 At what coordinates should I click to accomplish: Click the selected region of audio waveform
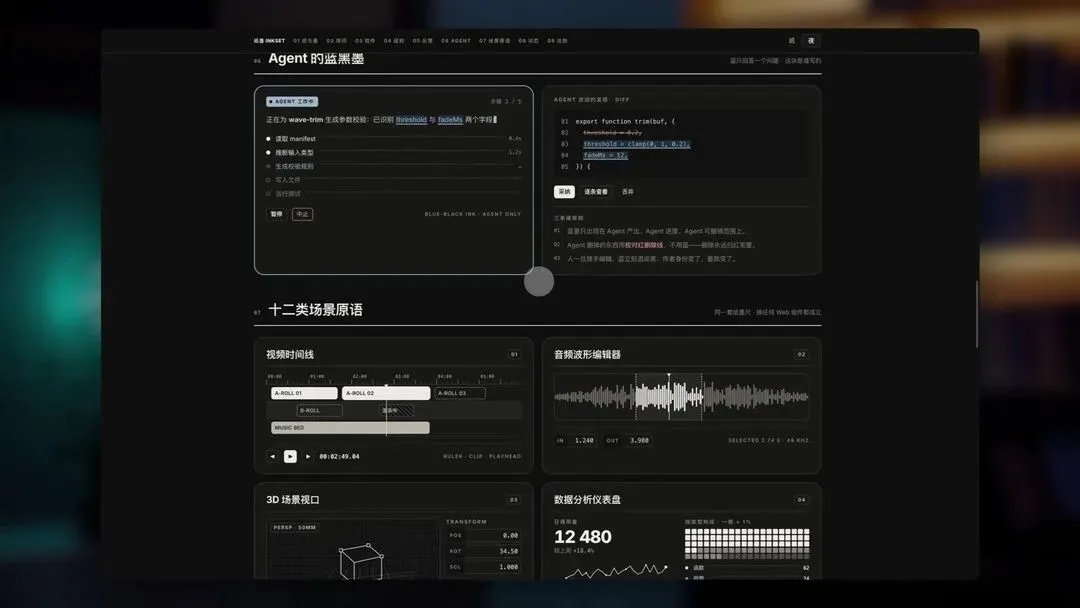click(668, 397)
